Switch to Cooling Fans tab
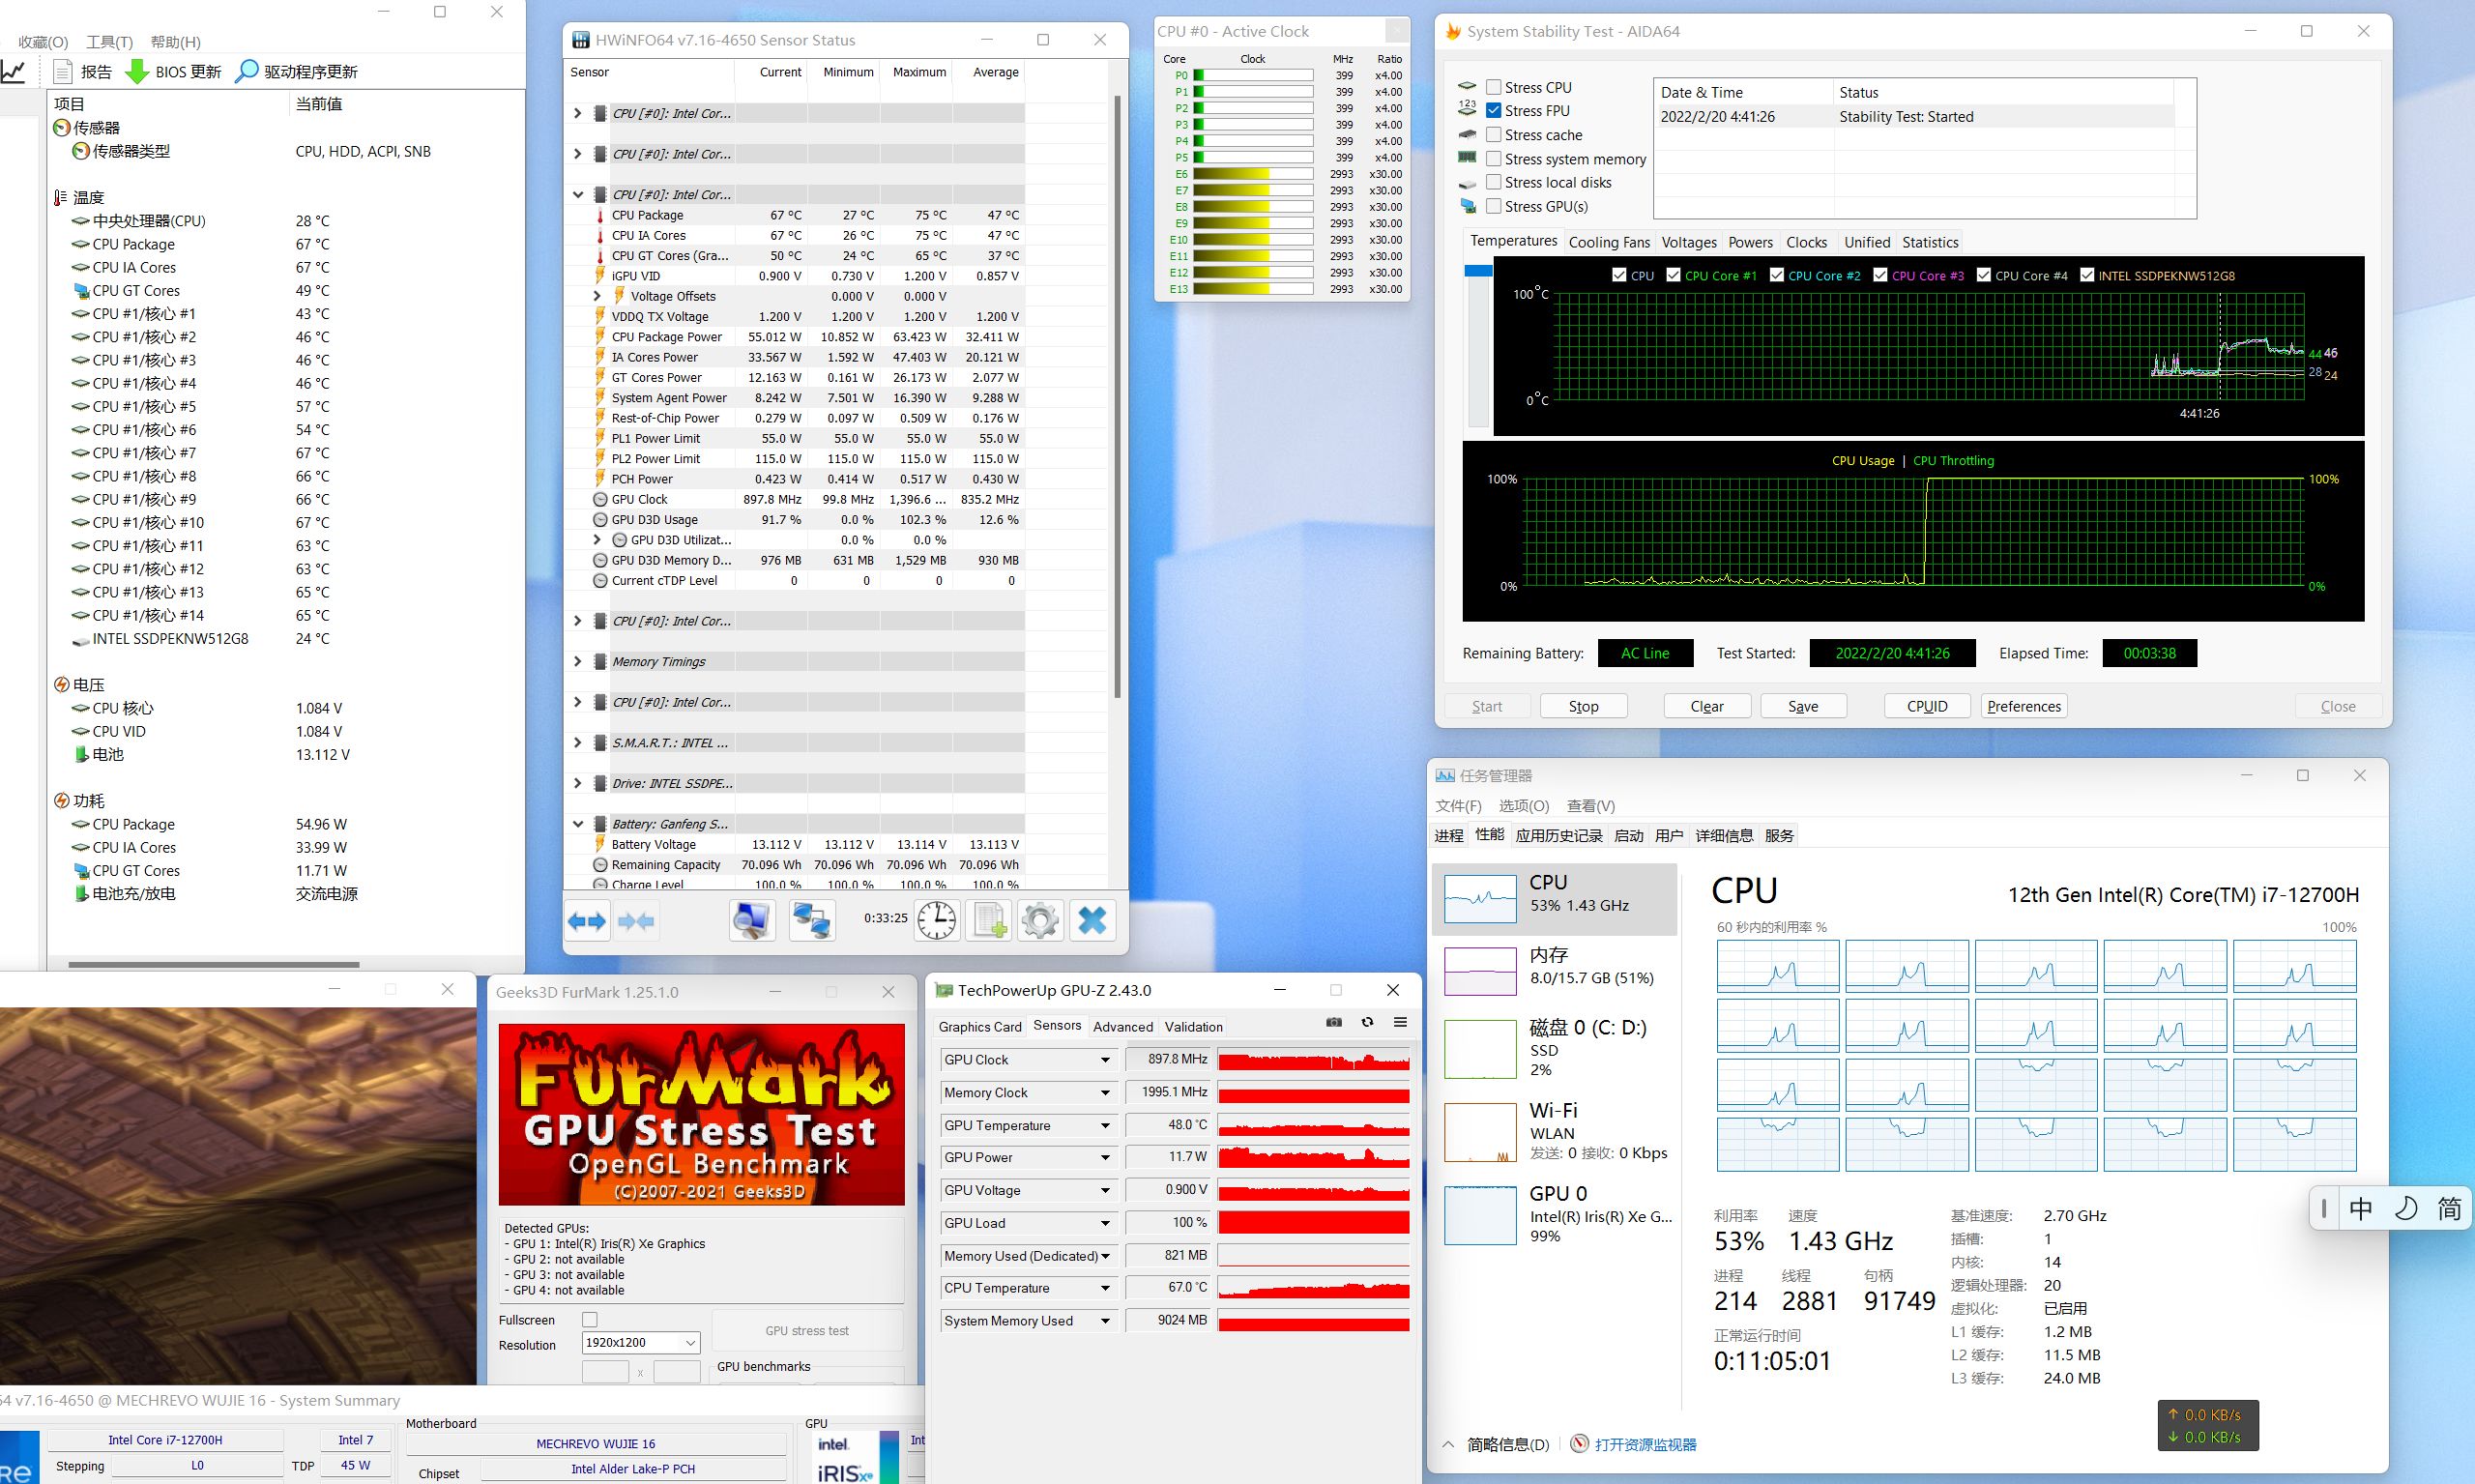This screenshot has width=2475, height=1484. (1609, 242)
